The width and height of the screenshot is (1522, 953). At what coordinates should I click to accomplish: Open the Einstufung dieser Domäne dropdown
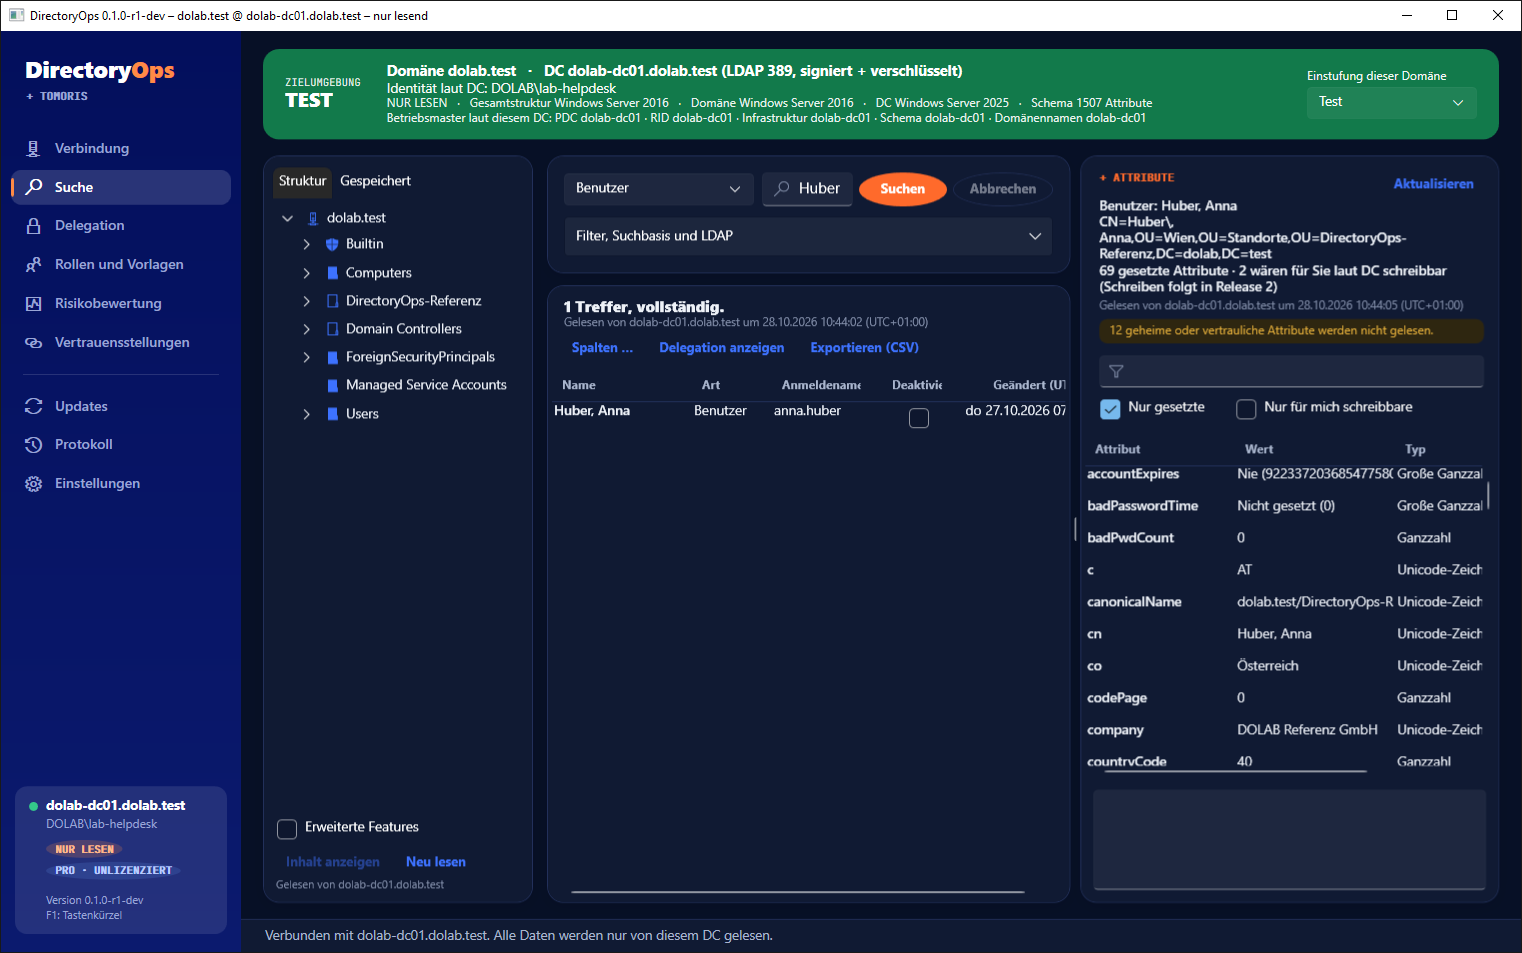pos(1391,102)
